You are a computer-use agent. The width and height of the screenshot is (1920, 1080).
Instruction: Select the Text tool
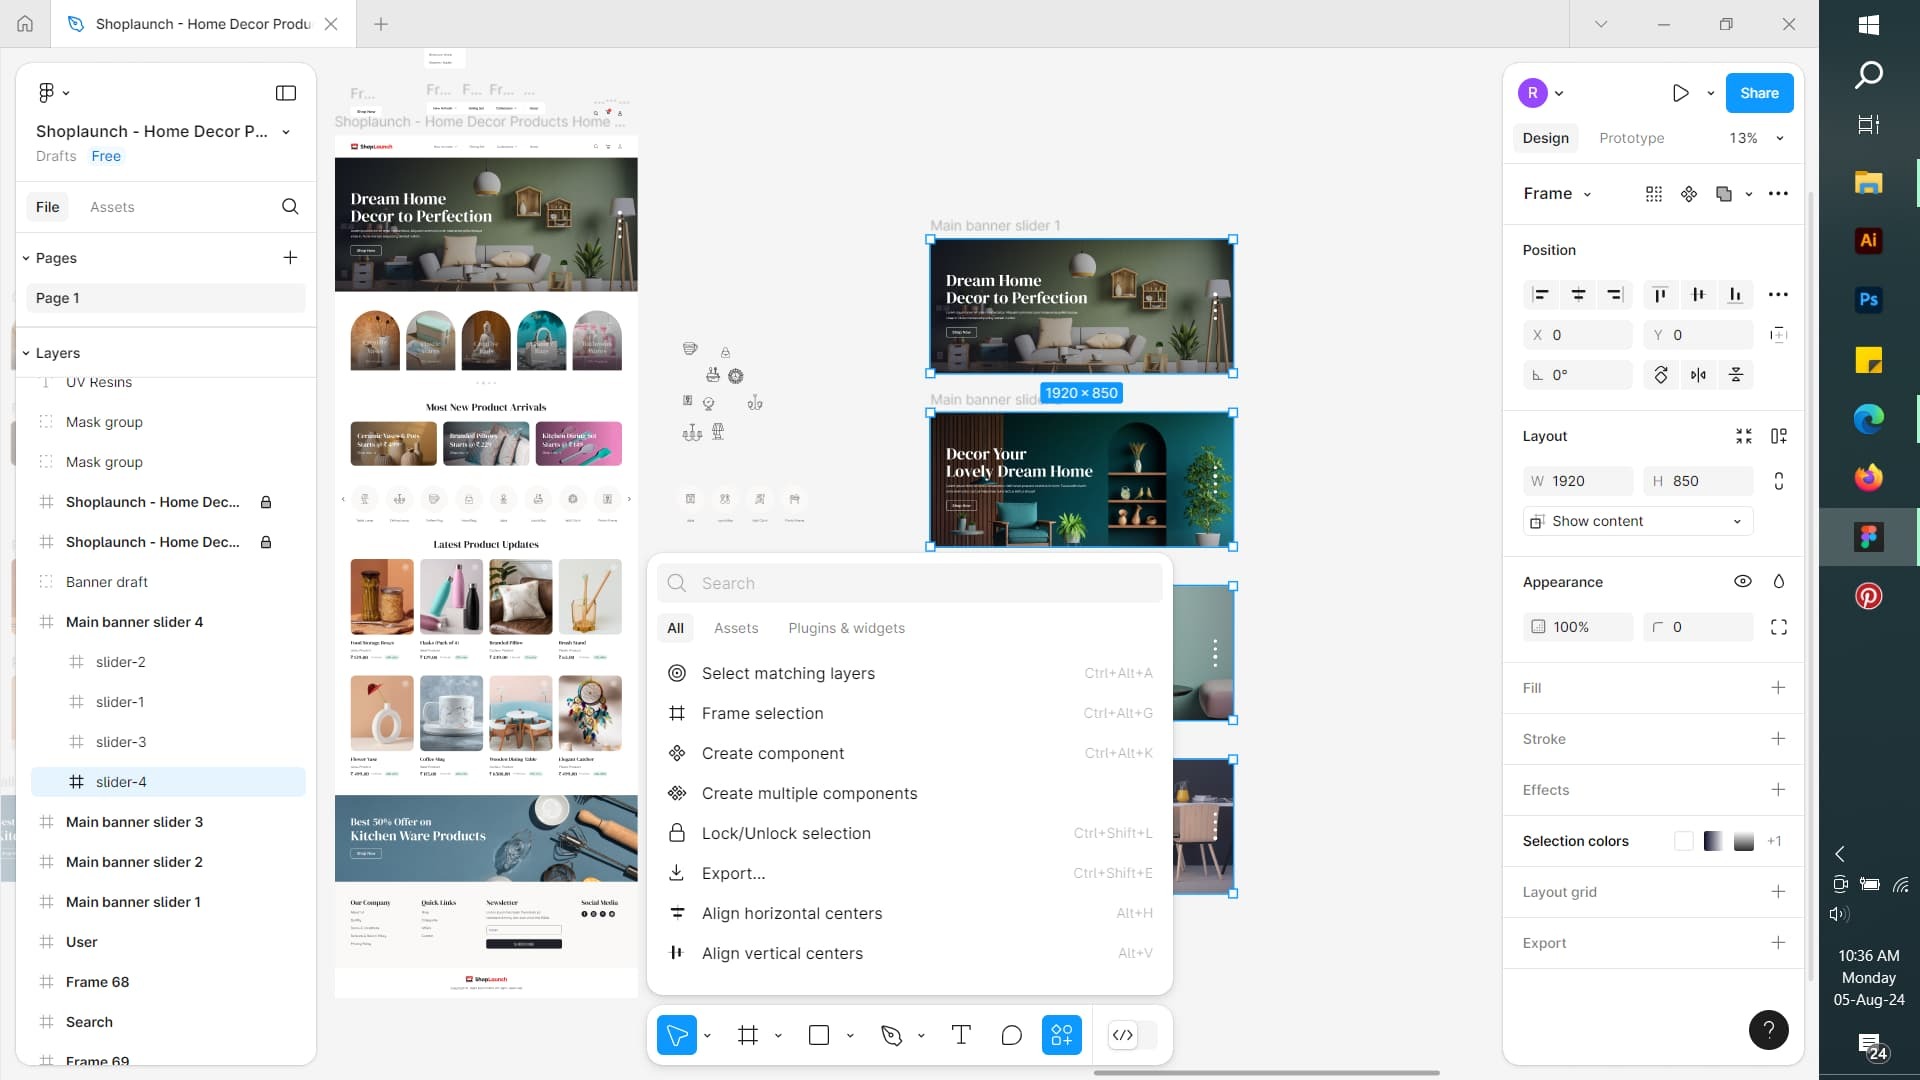point(961,1035)
